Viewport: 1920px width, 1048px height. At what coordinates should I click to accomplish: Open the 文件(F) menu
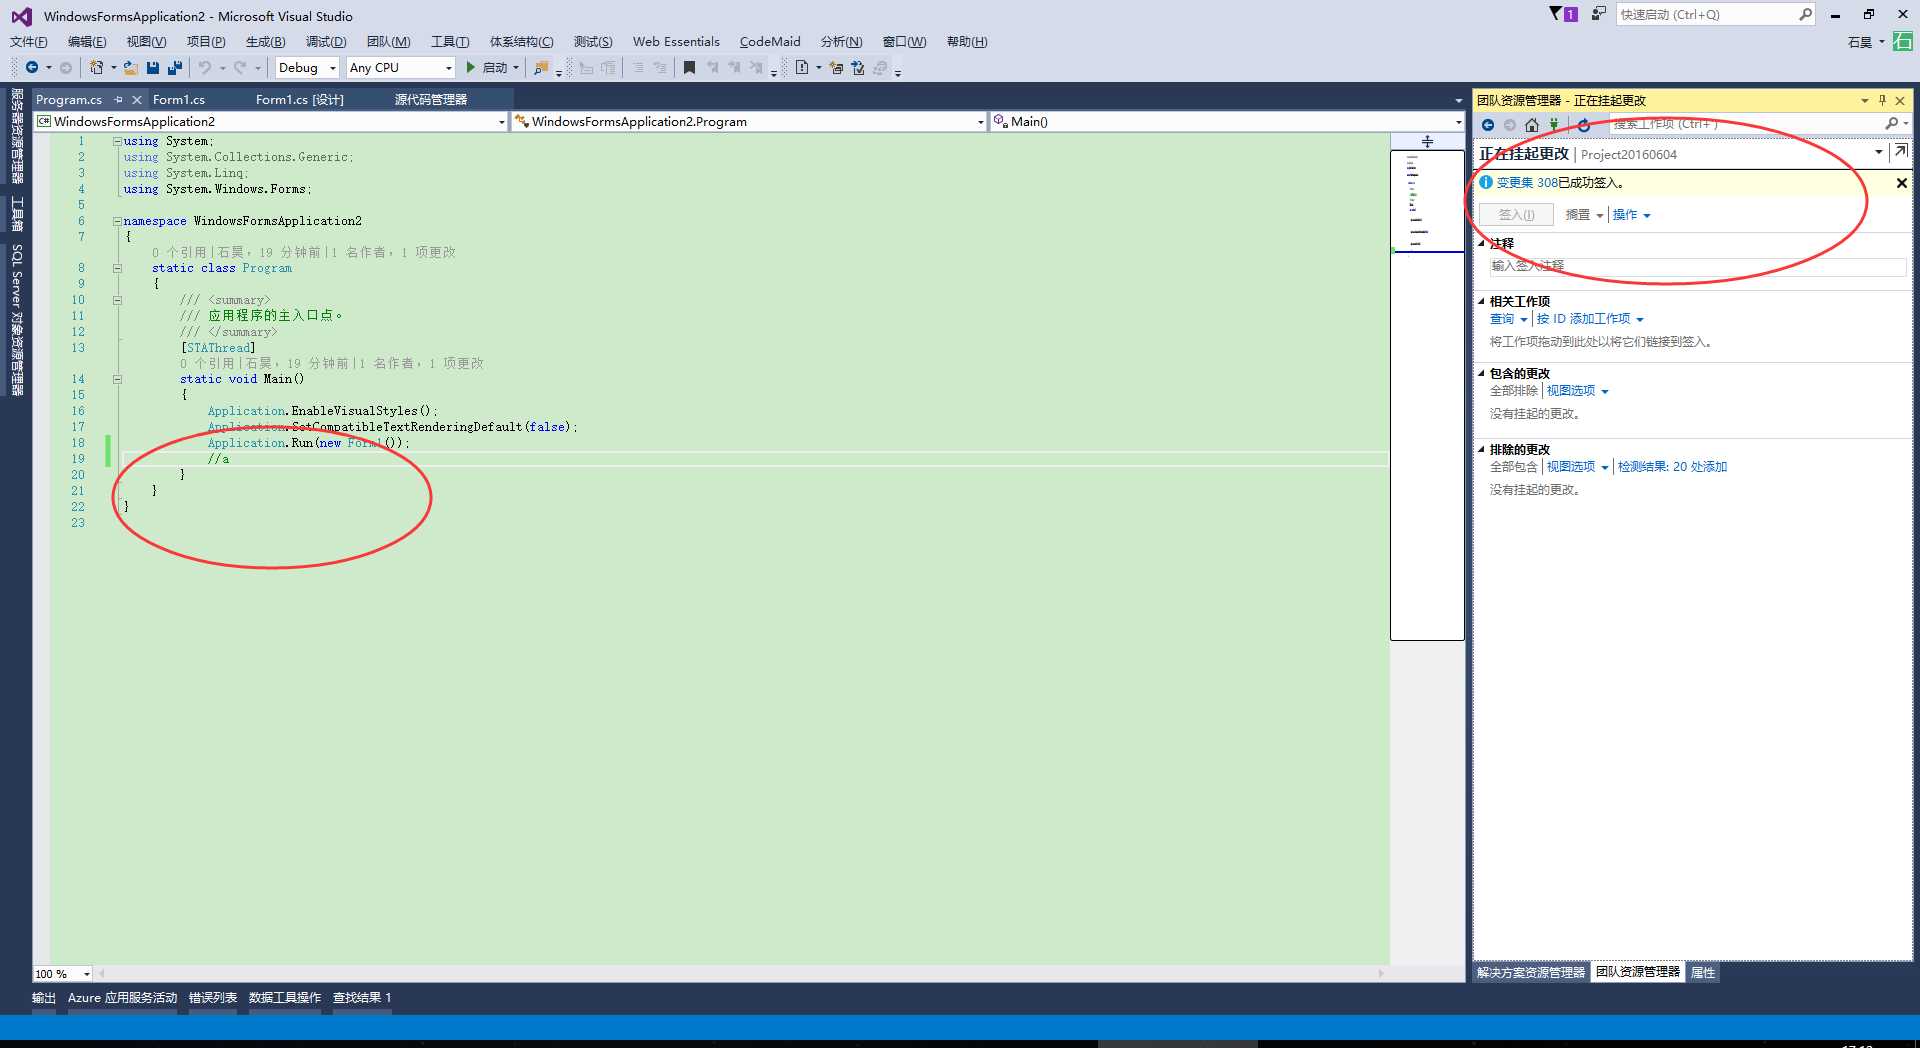tap(29, 42)
